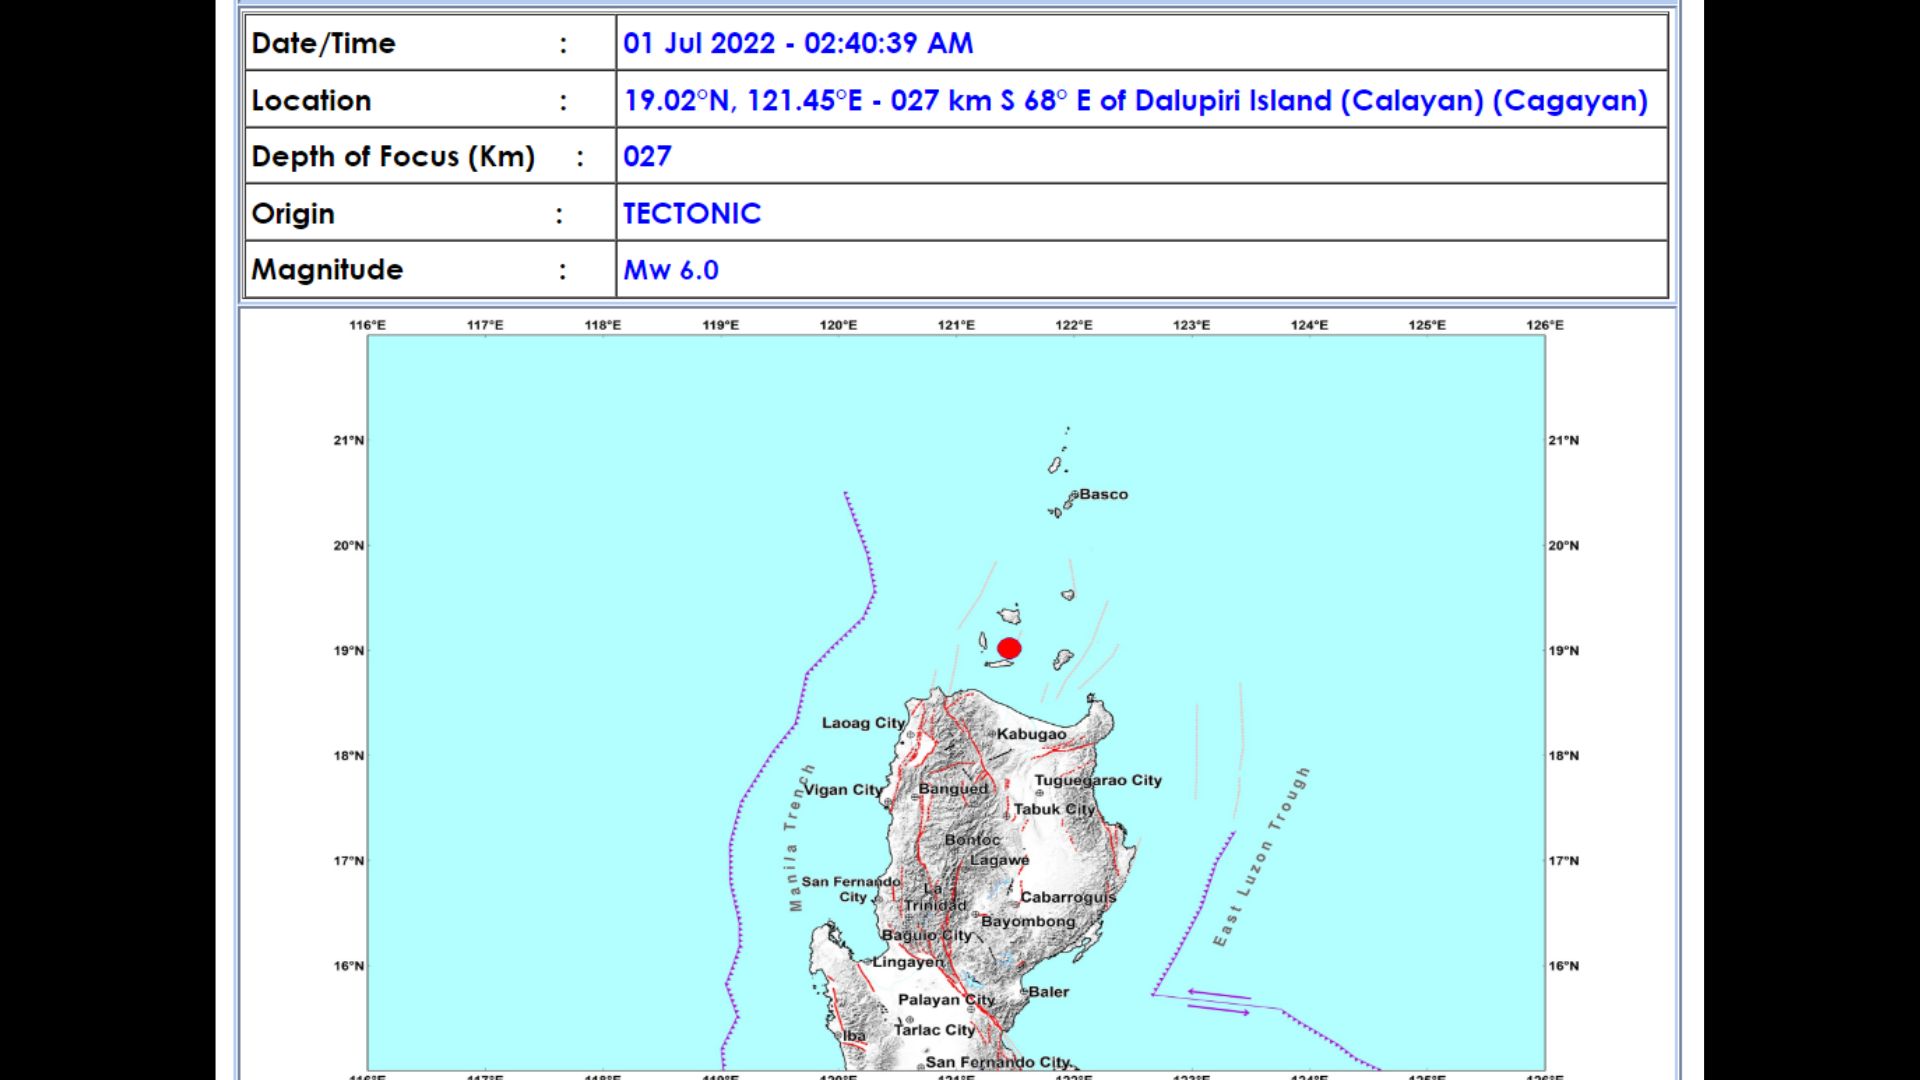Click the '21°N' latitude label on right axis
This screenshot has height=1080, width=1920.
pyautogui.click(x=1564, y=440)
